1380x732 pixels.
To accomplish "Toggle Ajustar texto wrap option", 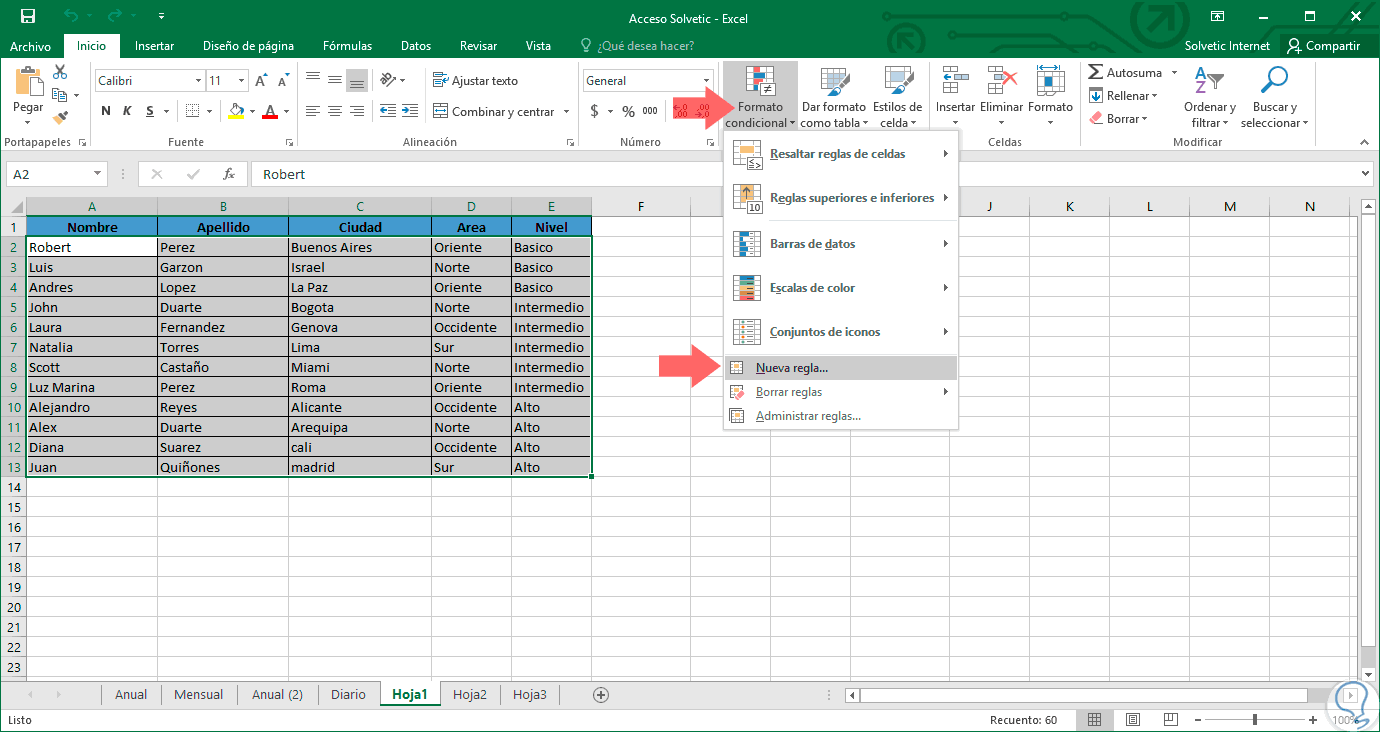I will click(475, 81).
